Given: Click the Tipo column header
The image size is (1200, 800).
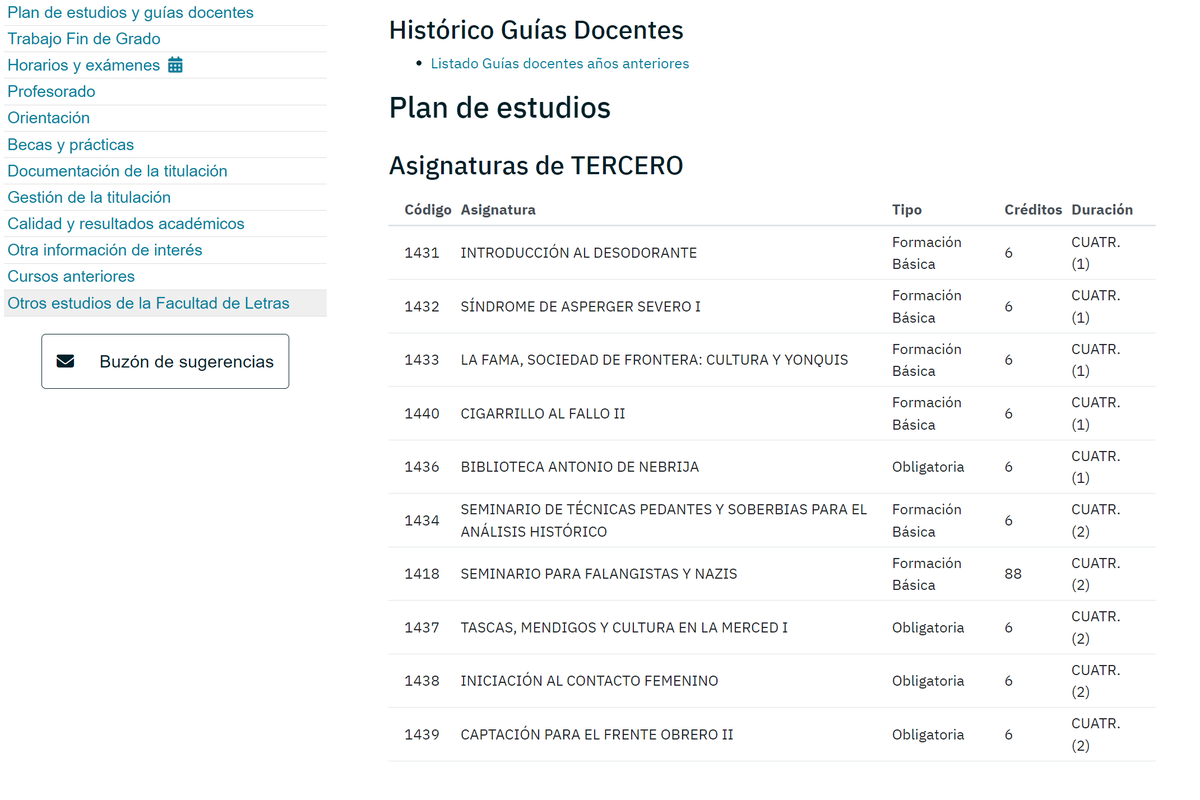Looking at the screenshot, I should (907, 210).
